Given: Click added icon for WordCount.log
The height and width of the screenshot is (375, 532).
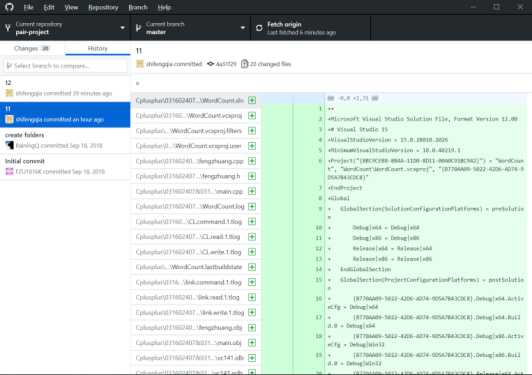Looking at the screenshot, I should point(252,206).
